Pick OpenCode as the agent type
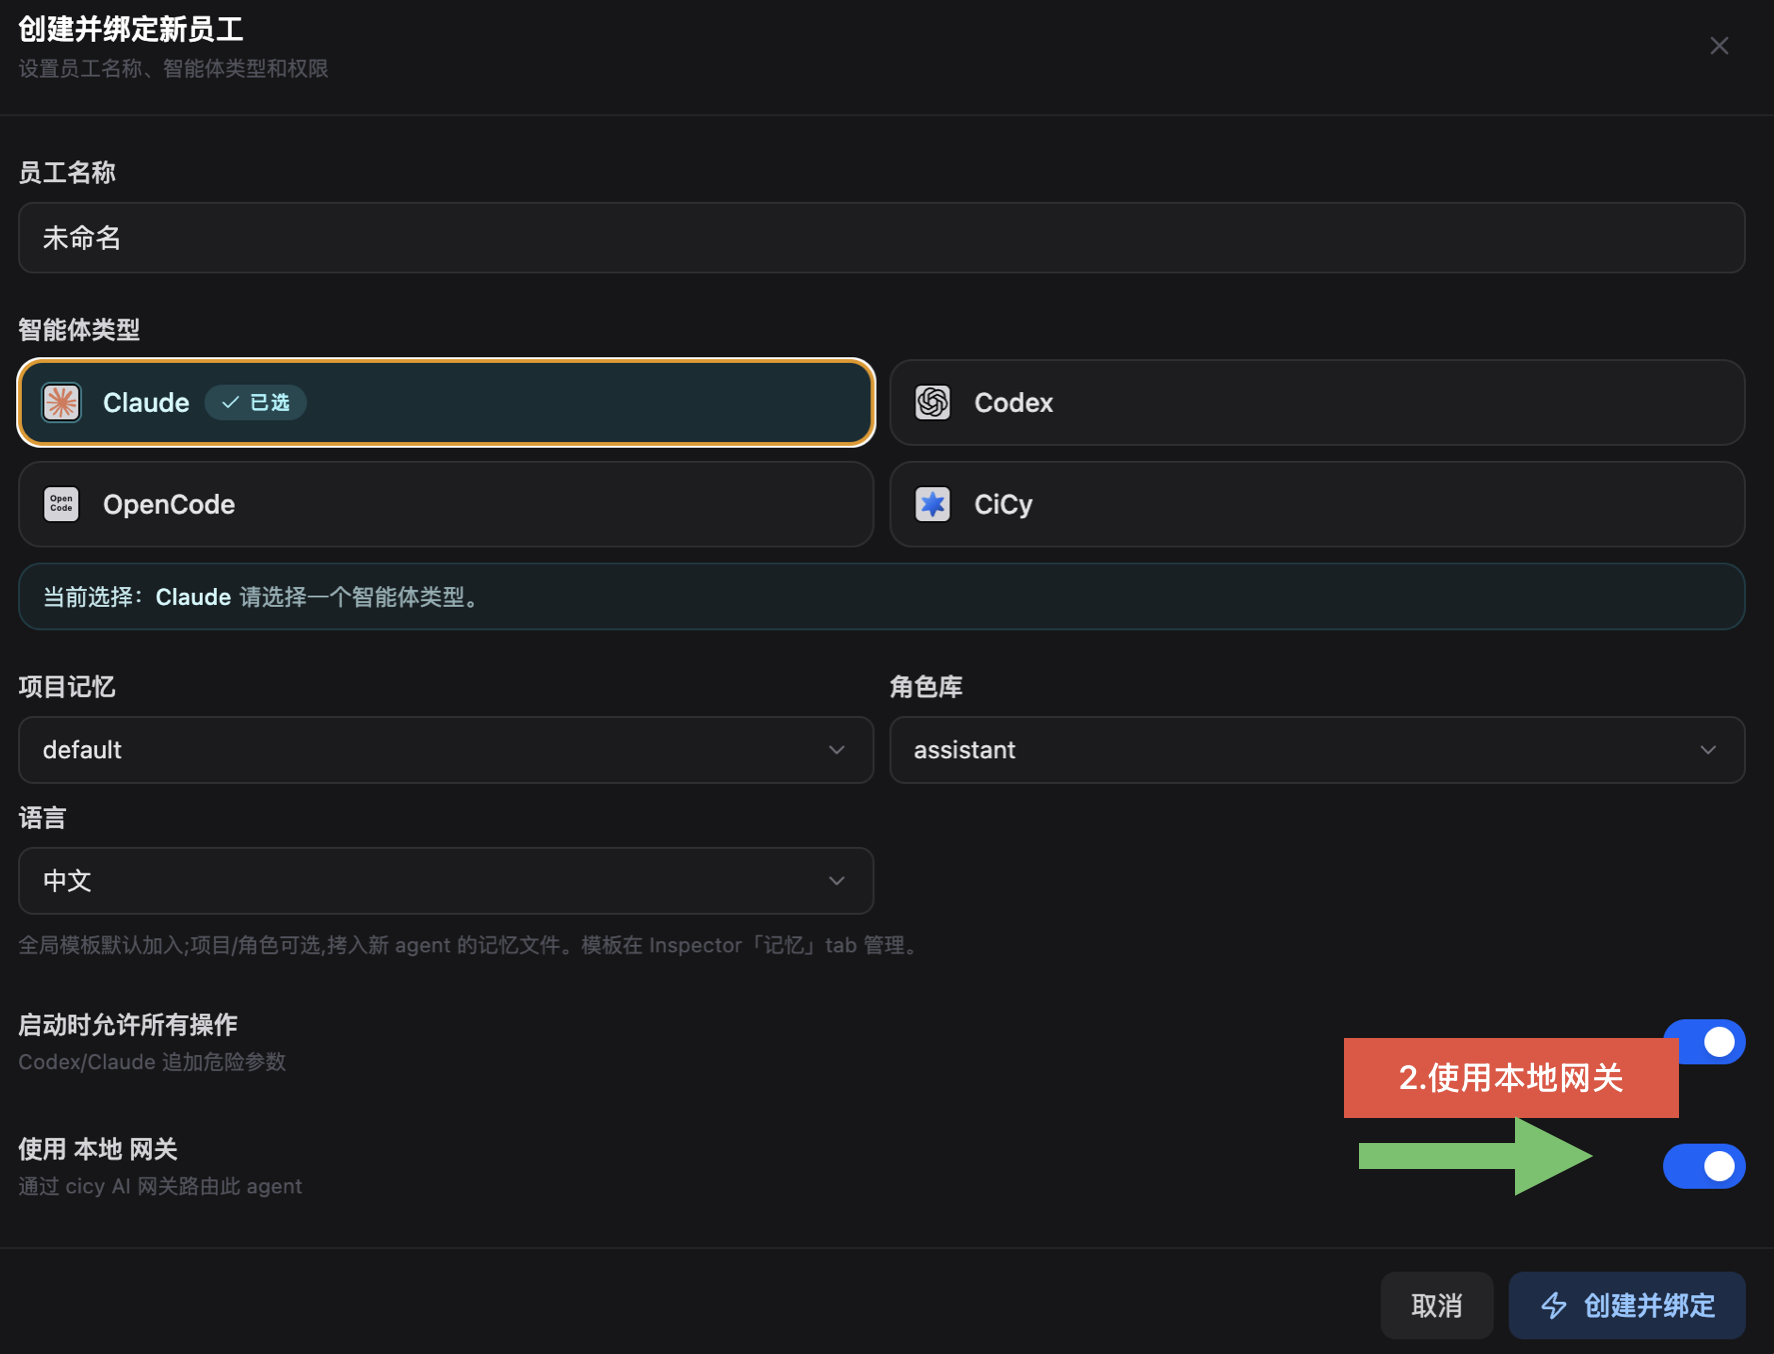This screenshot has height=1354, width=1774. (x=446, y=504)
